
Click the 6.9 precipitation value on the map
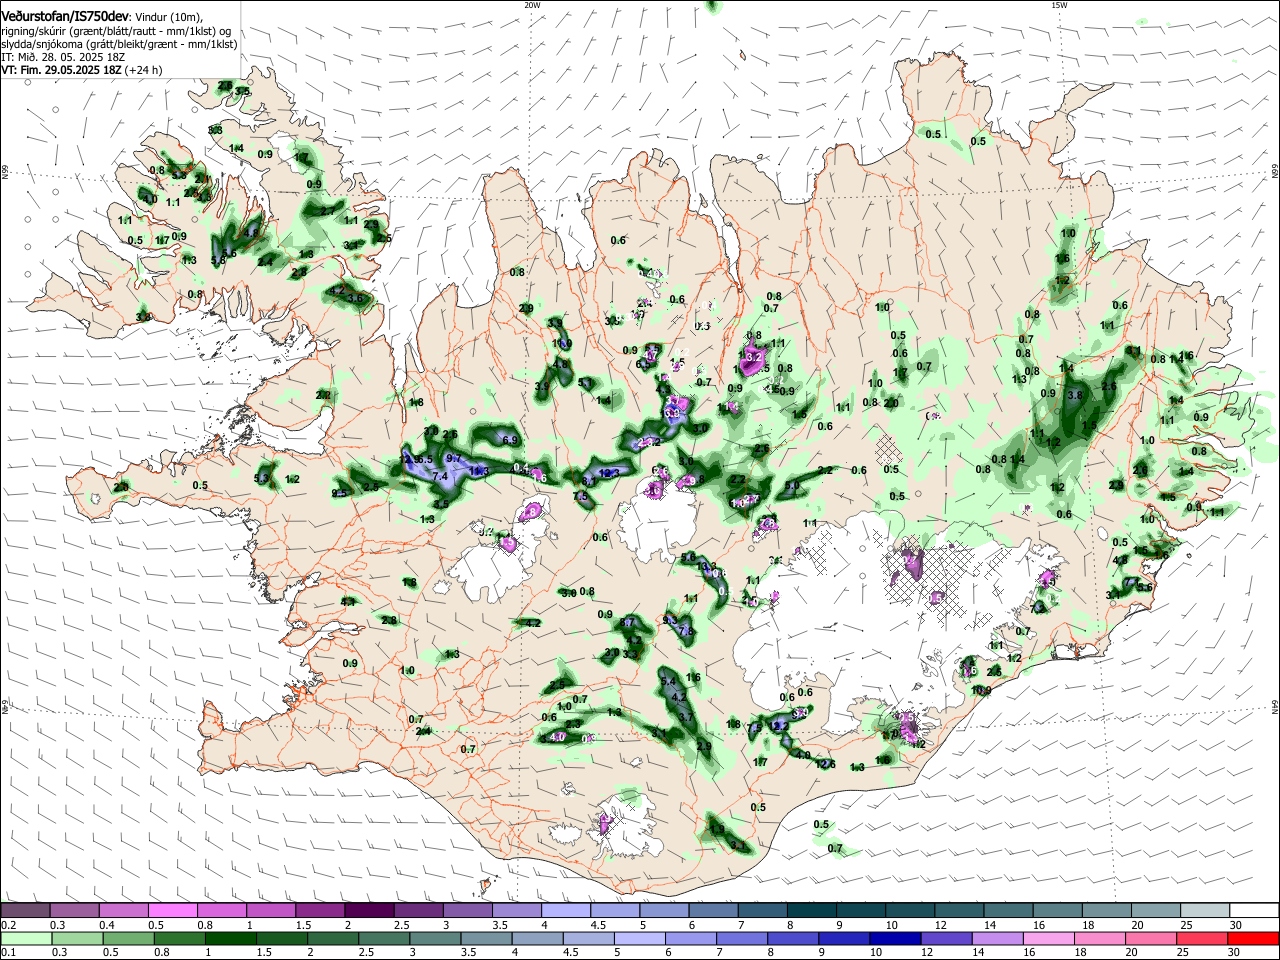[509, 440]
